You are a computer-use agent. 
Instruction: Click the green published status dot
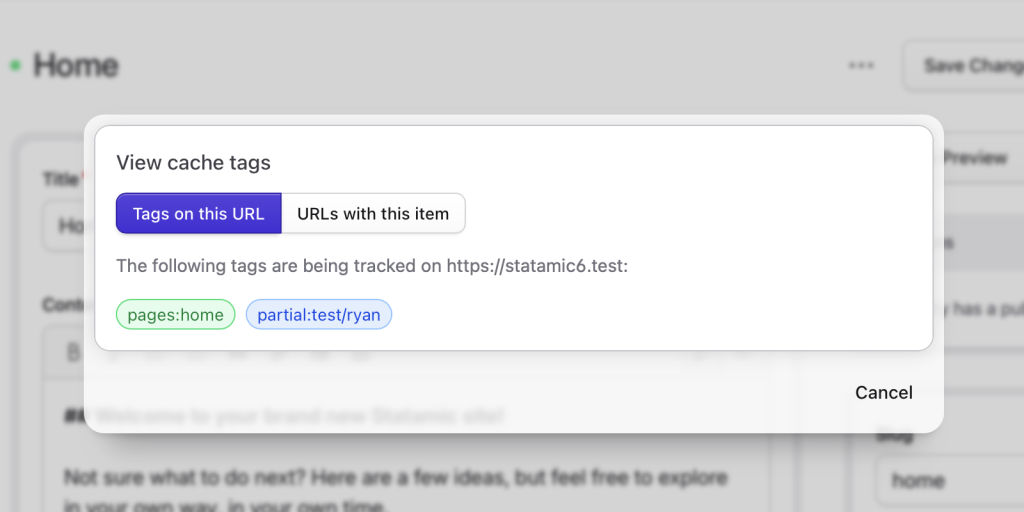(x=15, y=66)
